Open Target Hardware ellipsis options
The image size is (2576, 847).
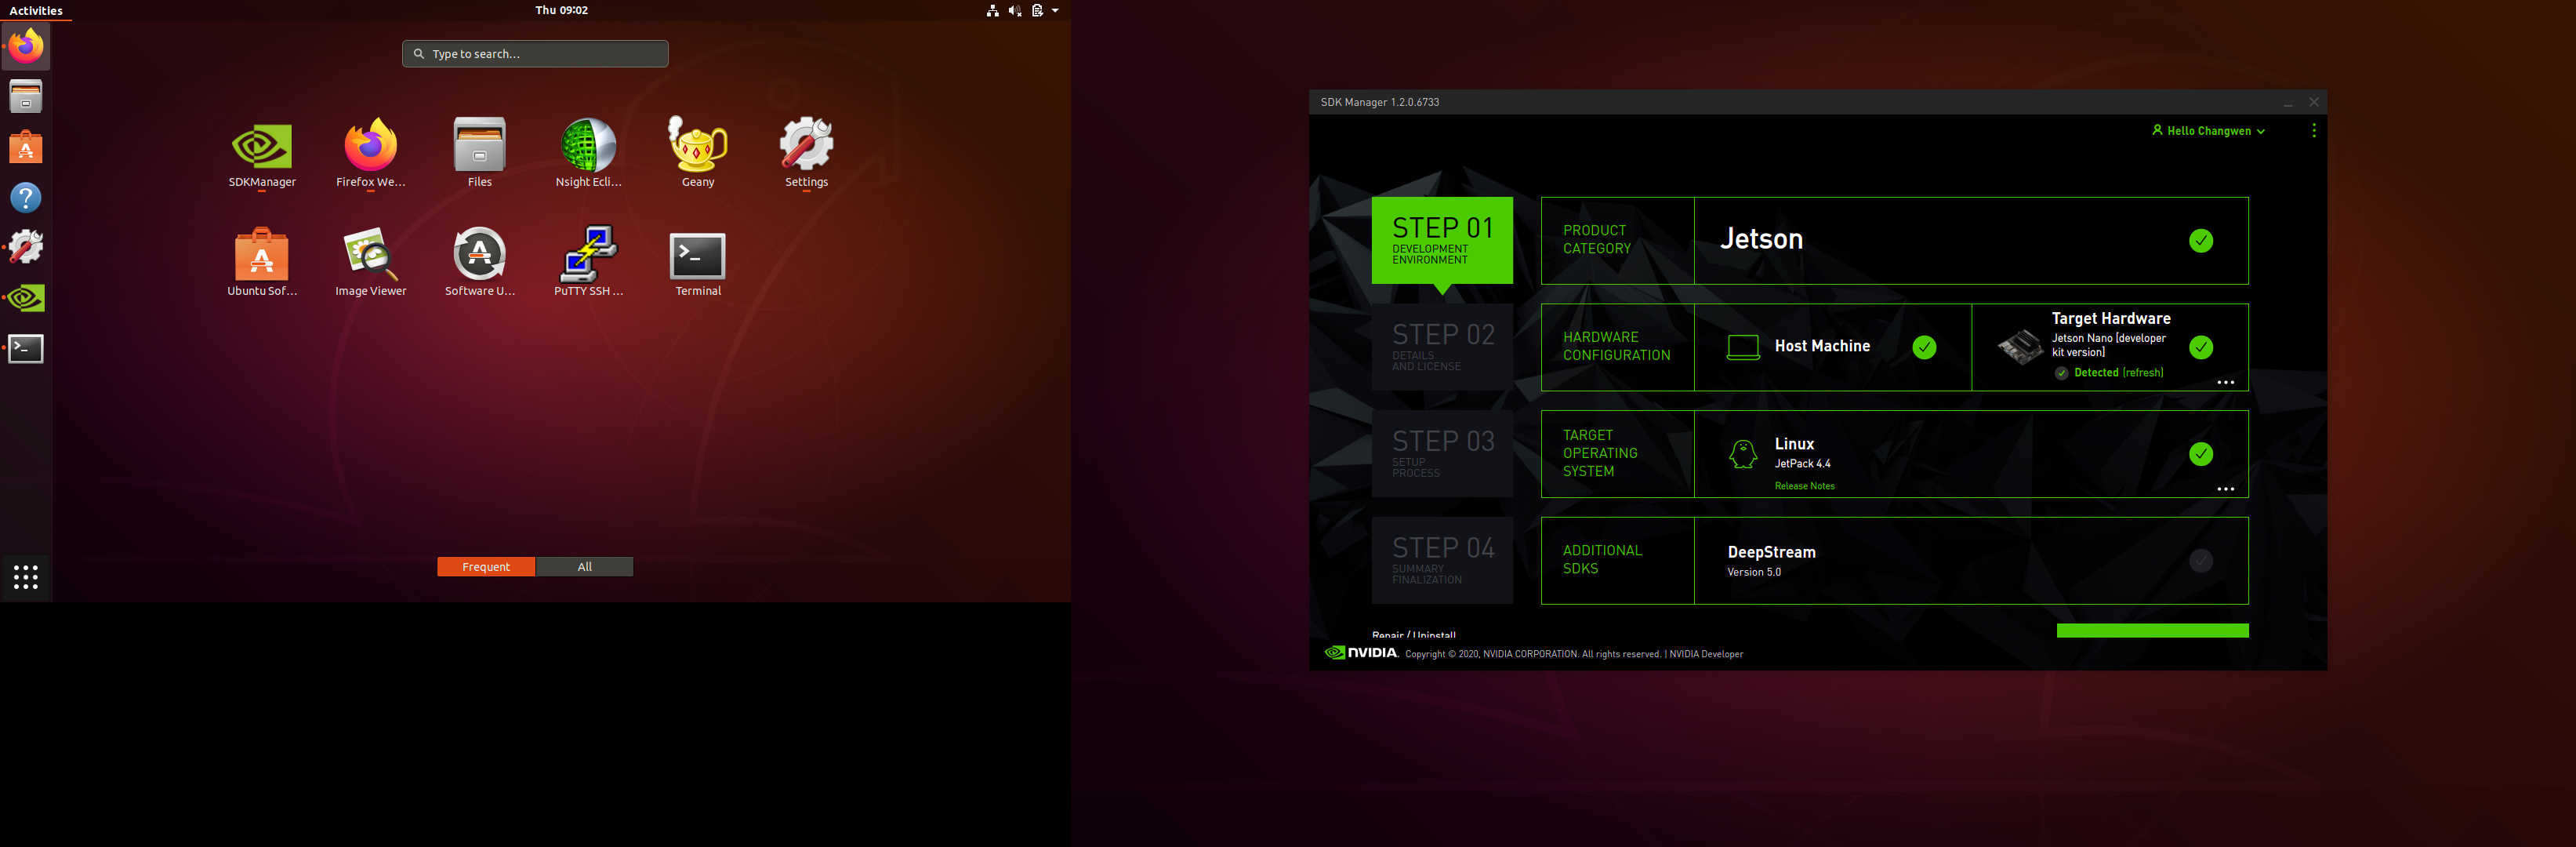pos(2225,382)
